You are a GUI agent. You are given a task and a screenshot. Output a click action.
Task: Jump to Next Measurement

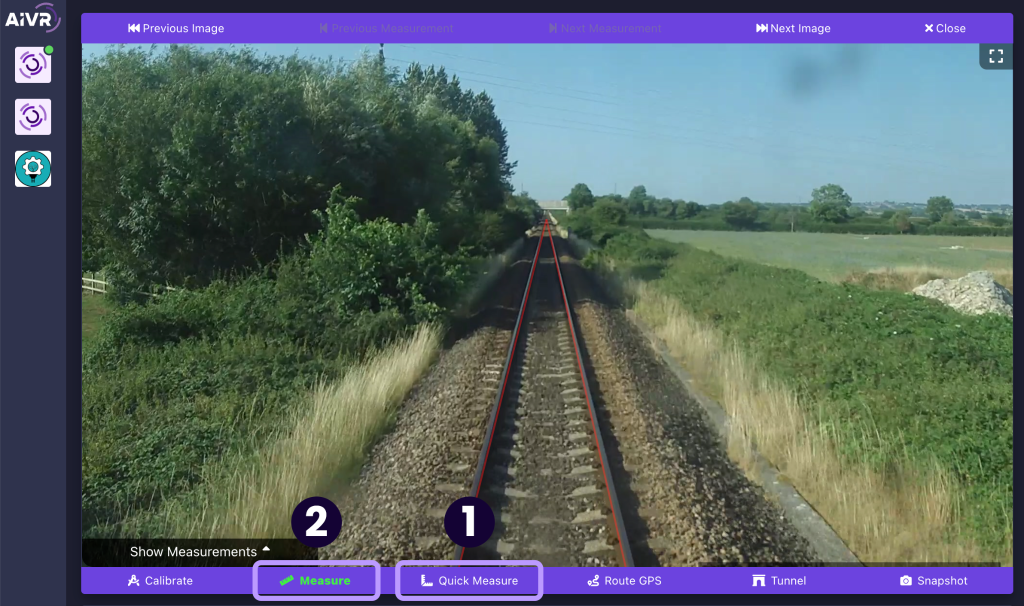(x=605, y=28)
